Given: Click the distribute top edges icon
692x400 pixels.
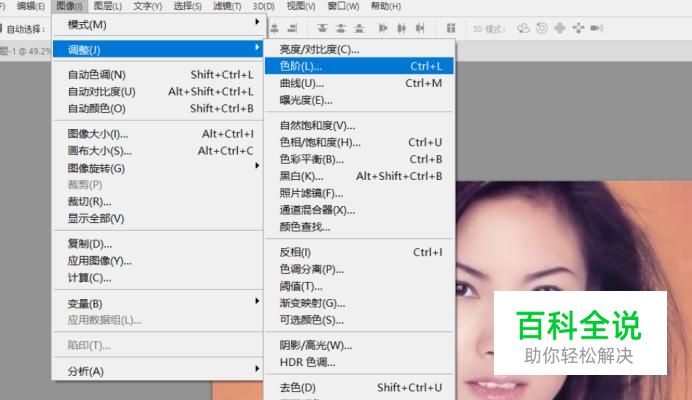Looking at the screenshot, I should (x=322, y=29).
